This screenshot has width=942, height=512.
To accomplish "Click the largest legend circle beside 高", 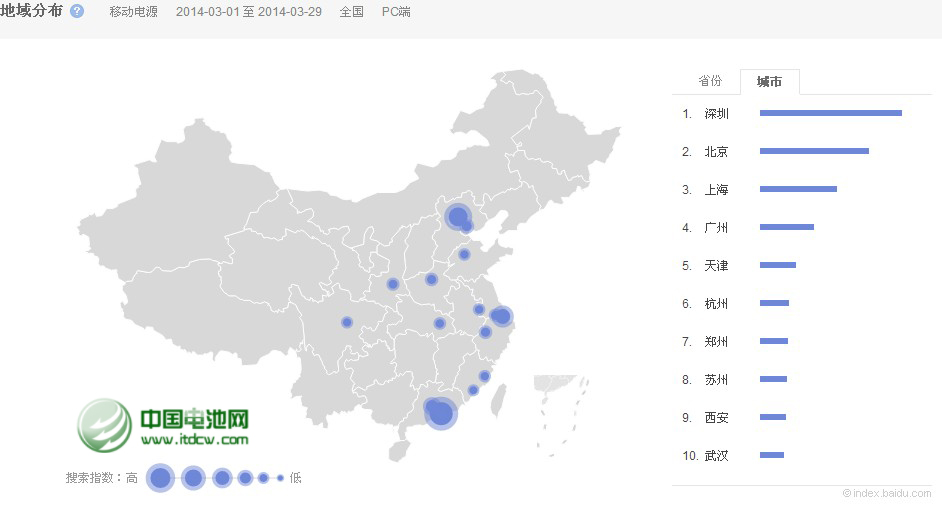I will tap(160, 478).
